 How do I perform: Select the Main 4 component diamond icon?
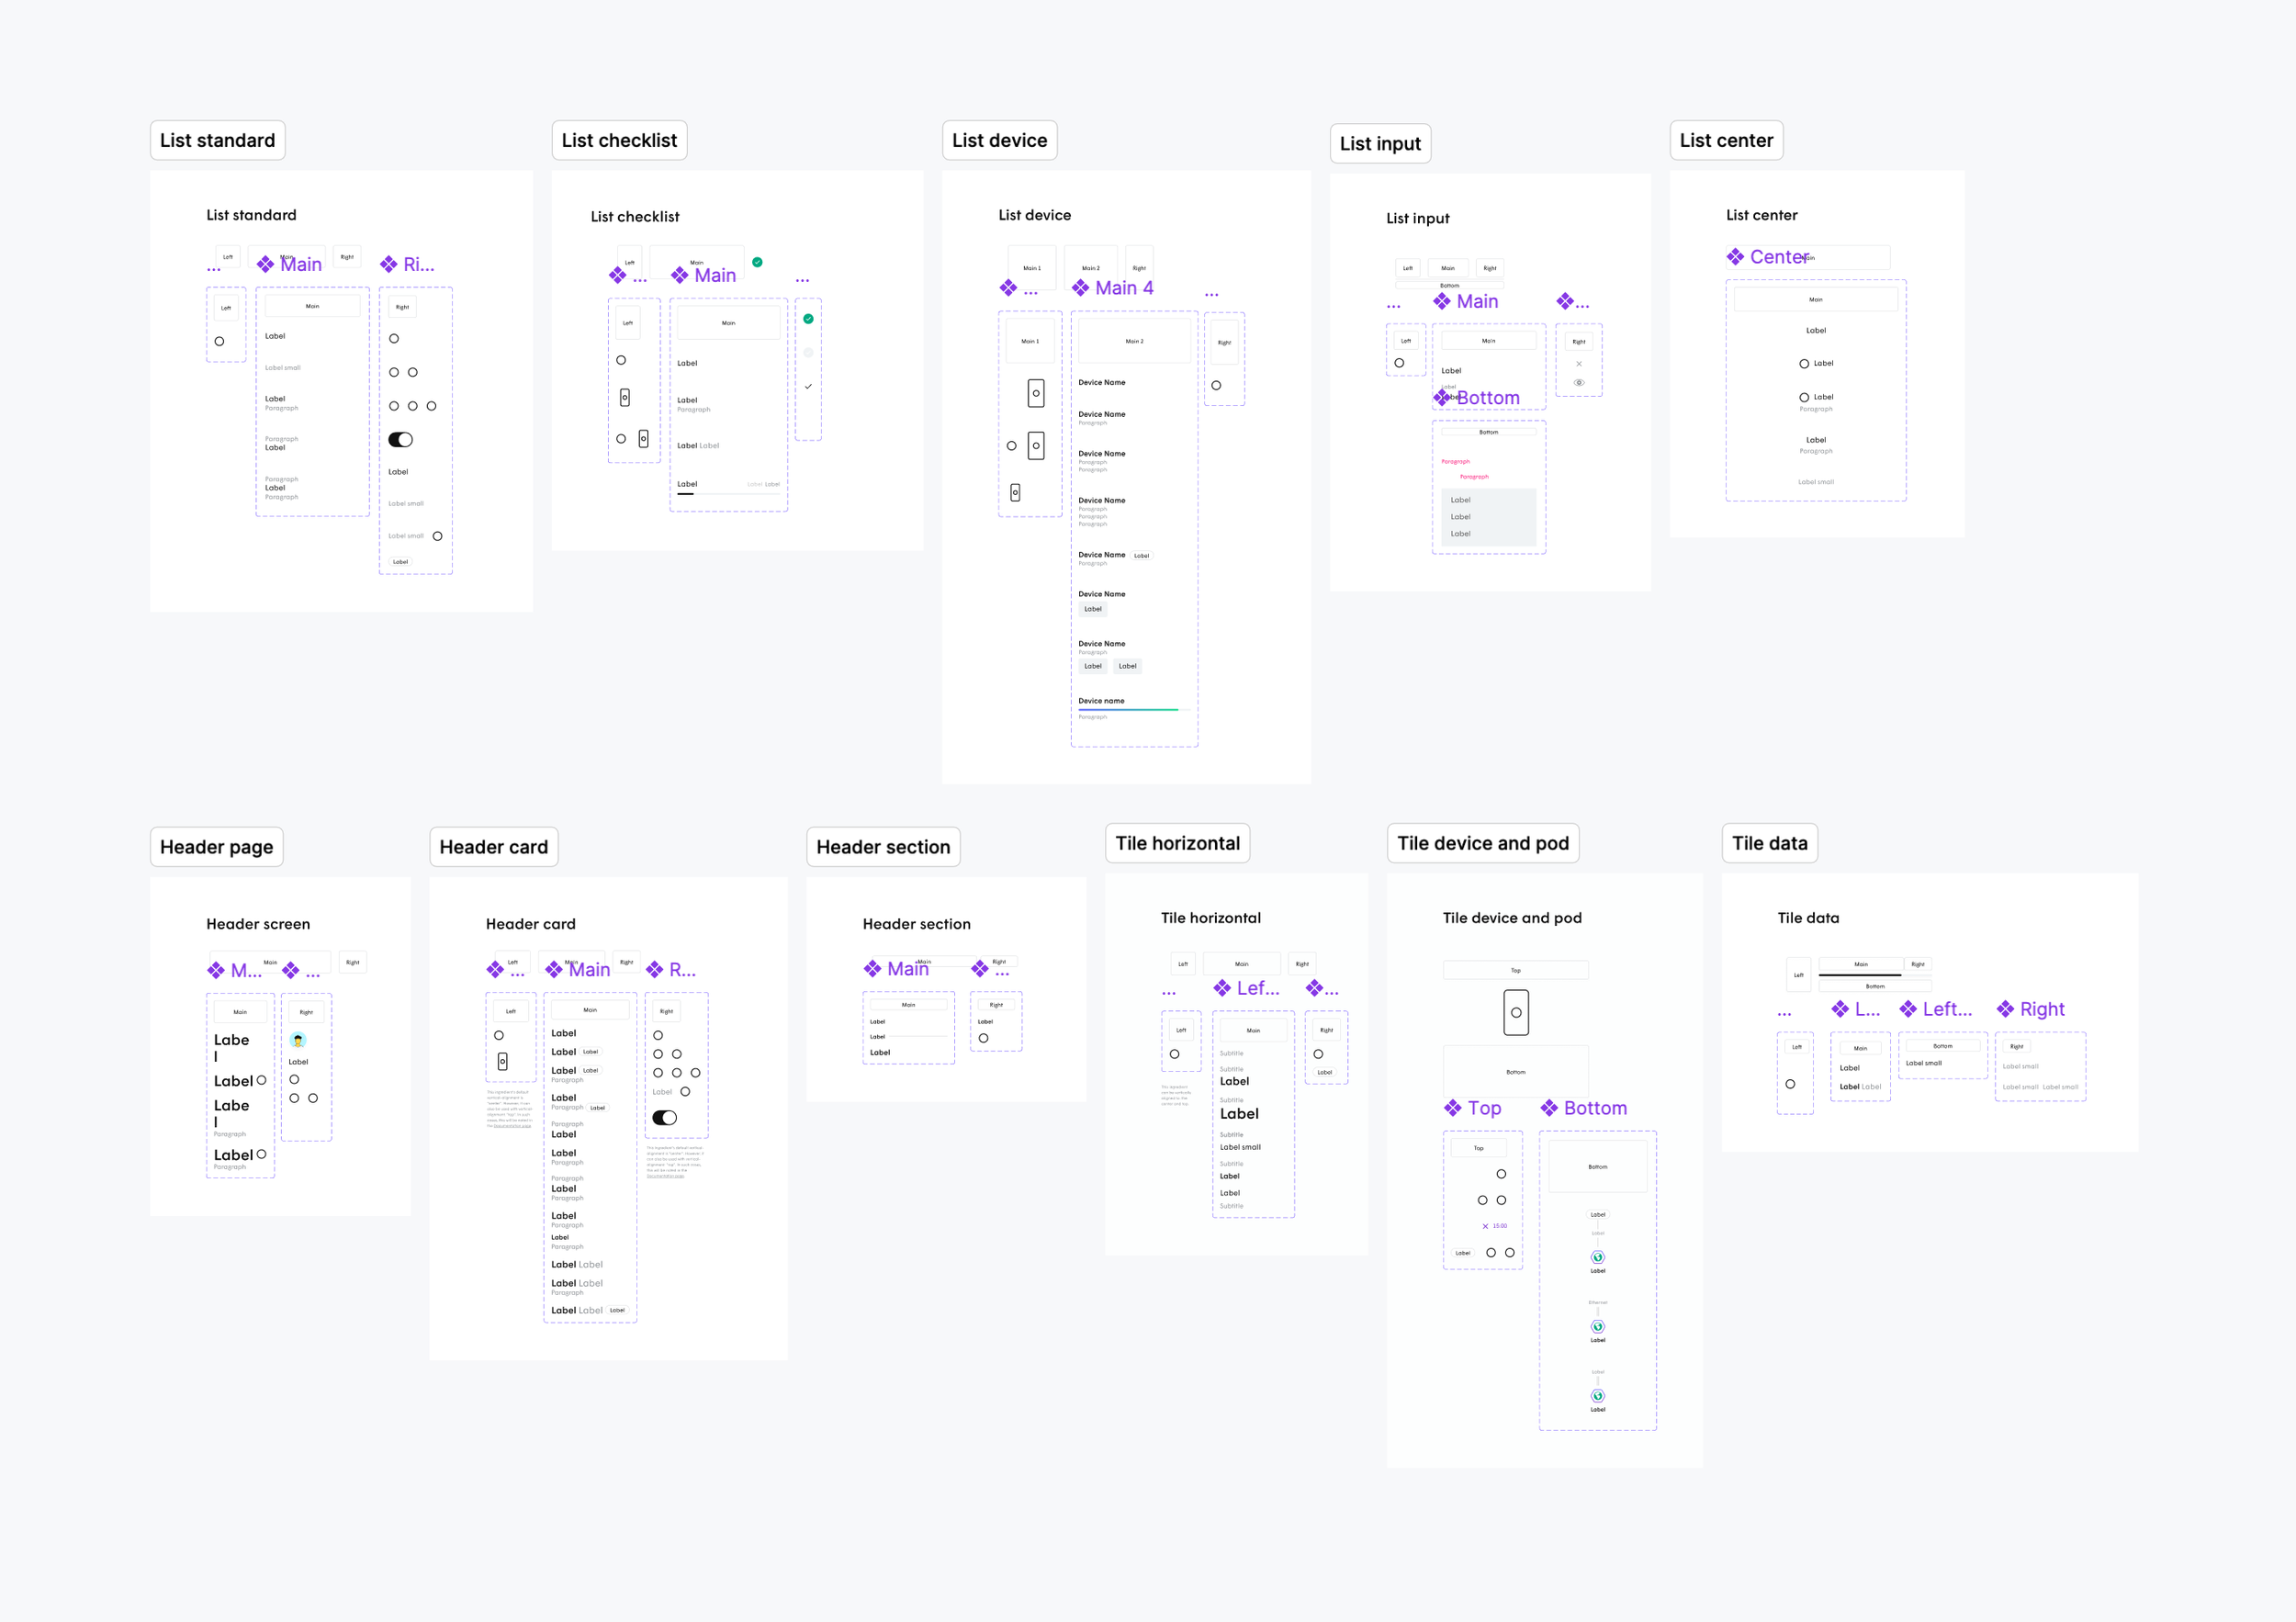click(x=1081, y=288)
